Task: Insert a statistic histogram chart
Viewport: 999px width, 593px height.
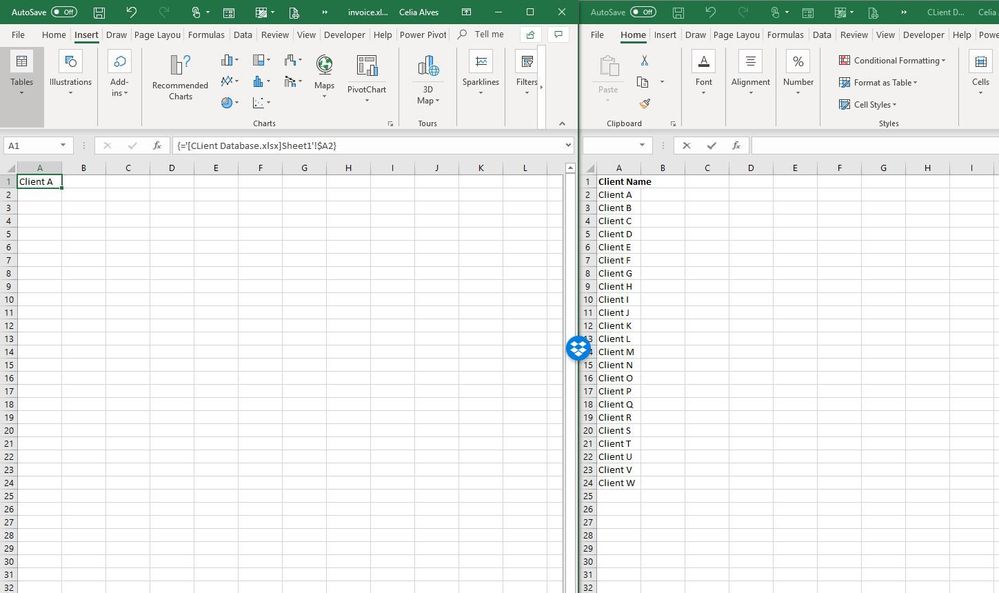Action: (x=261, y=82)
